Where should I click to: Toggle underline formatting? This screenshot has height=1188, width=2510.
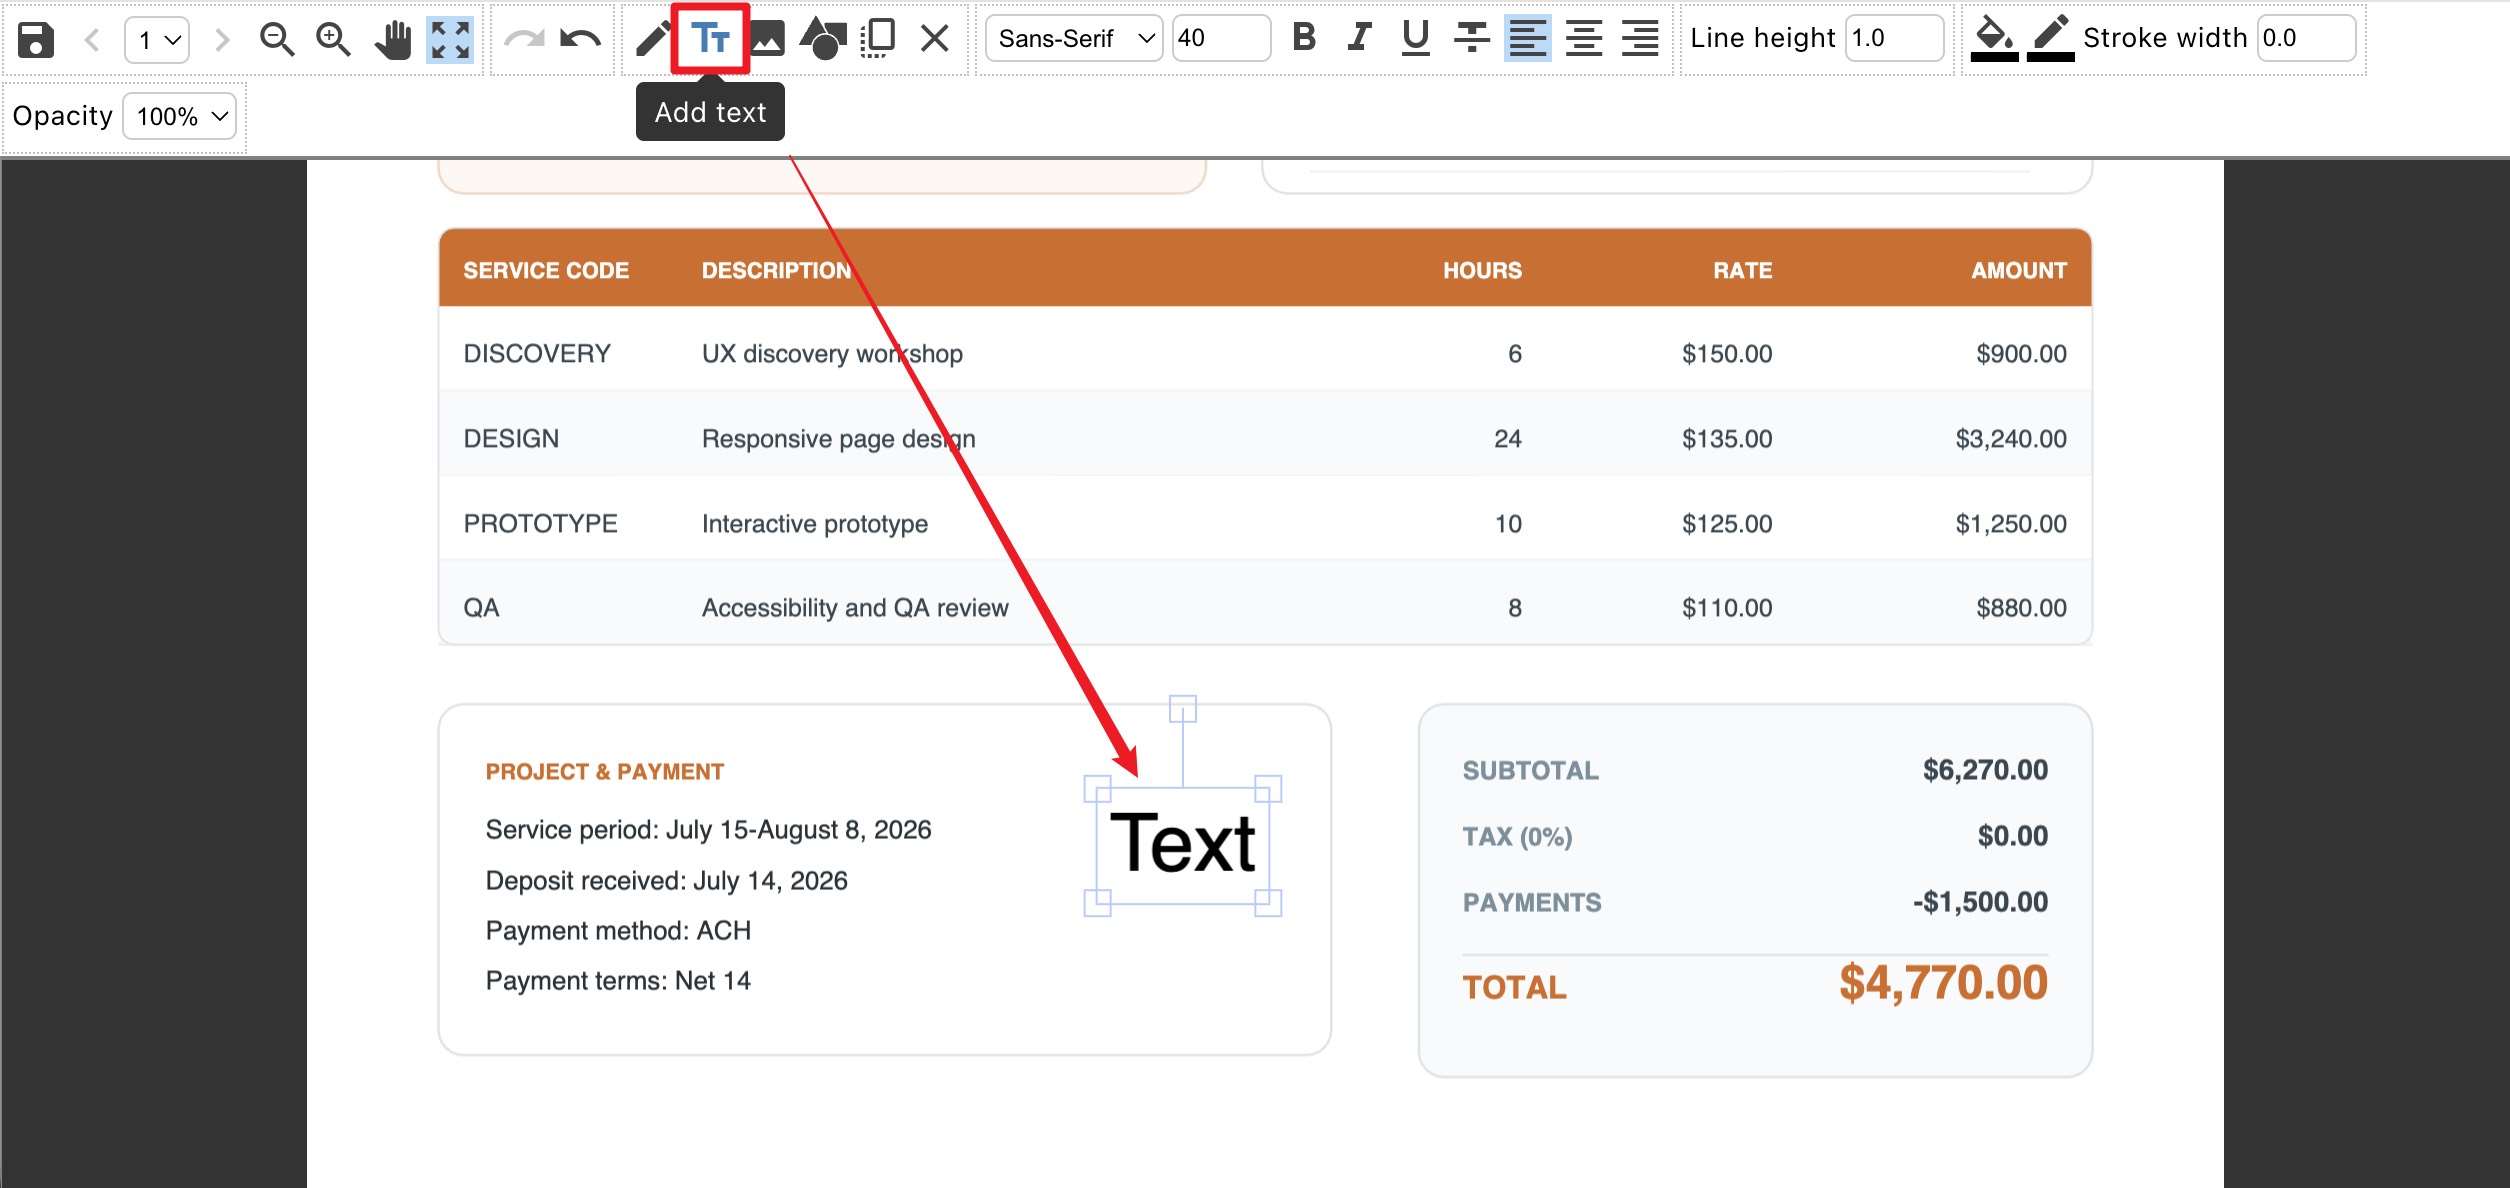[x=1415, y=38]
